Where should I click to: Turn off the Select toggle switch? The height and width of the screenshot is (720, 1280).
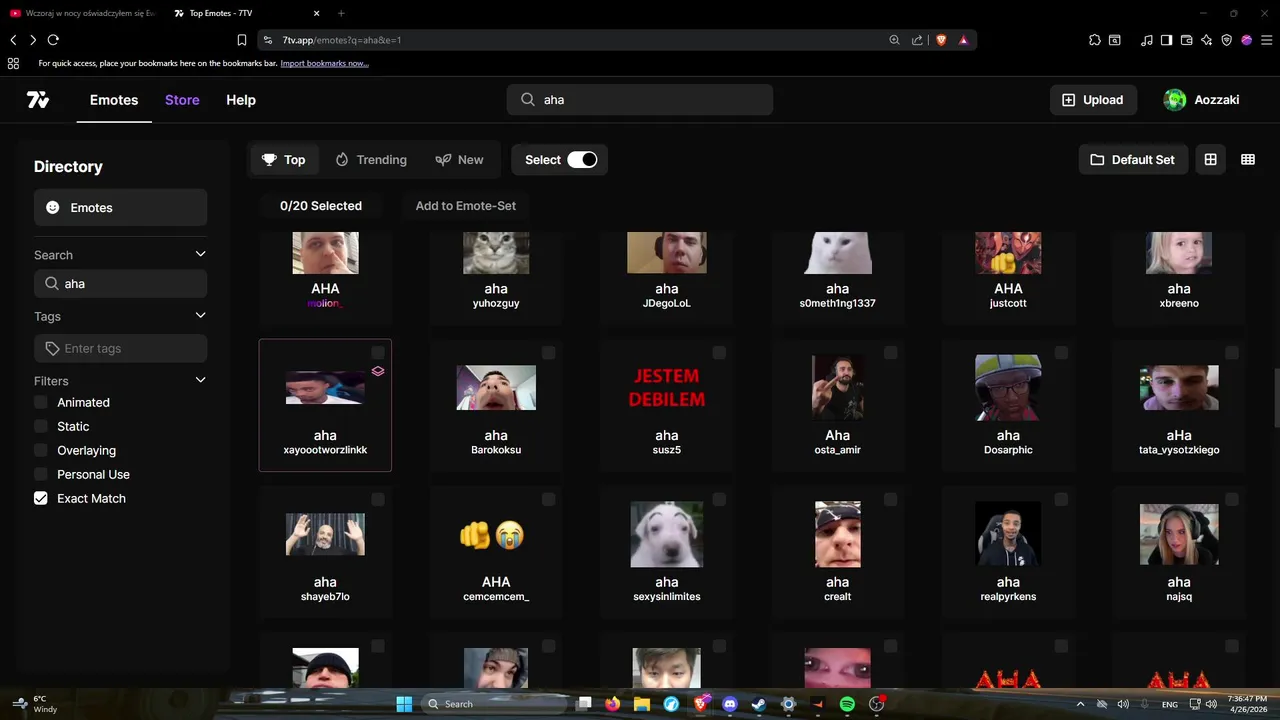pos(582,160)
